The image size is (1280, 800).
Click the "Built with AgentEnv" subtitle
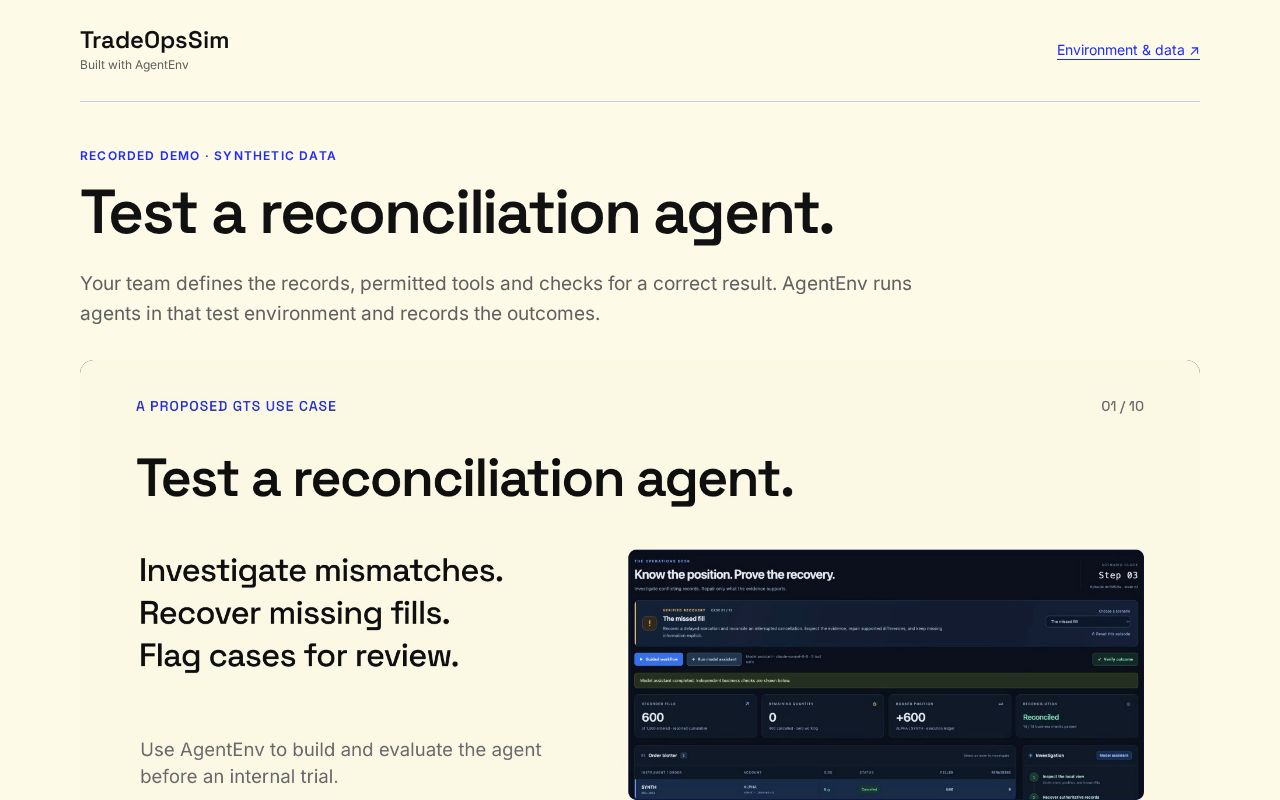tap(134, 65)
